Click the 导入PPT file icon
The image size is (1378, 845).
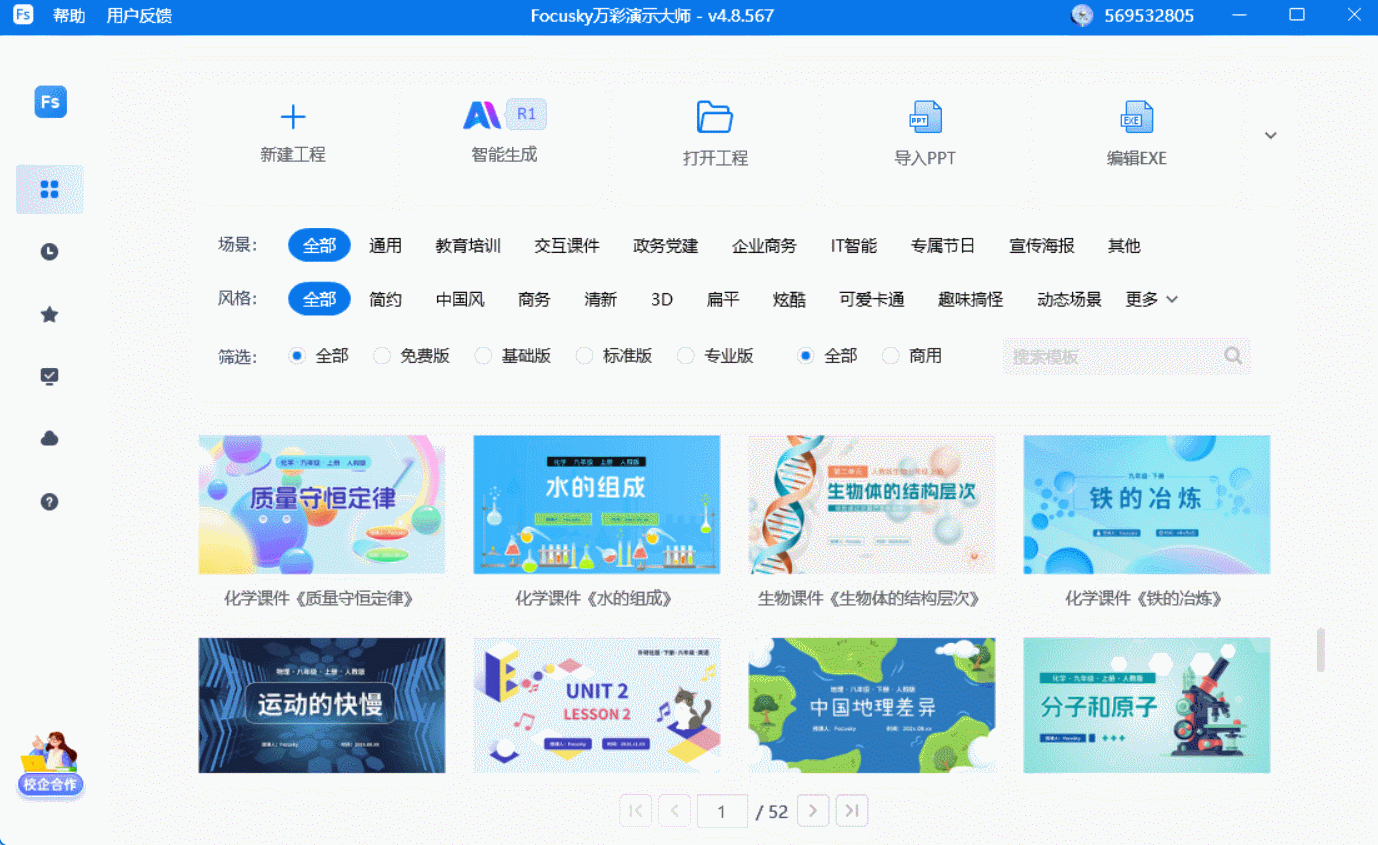[925, 118]
